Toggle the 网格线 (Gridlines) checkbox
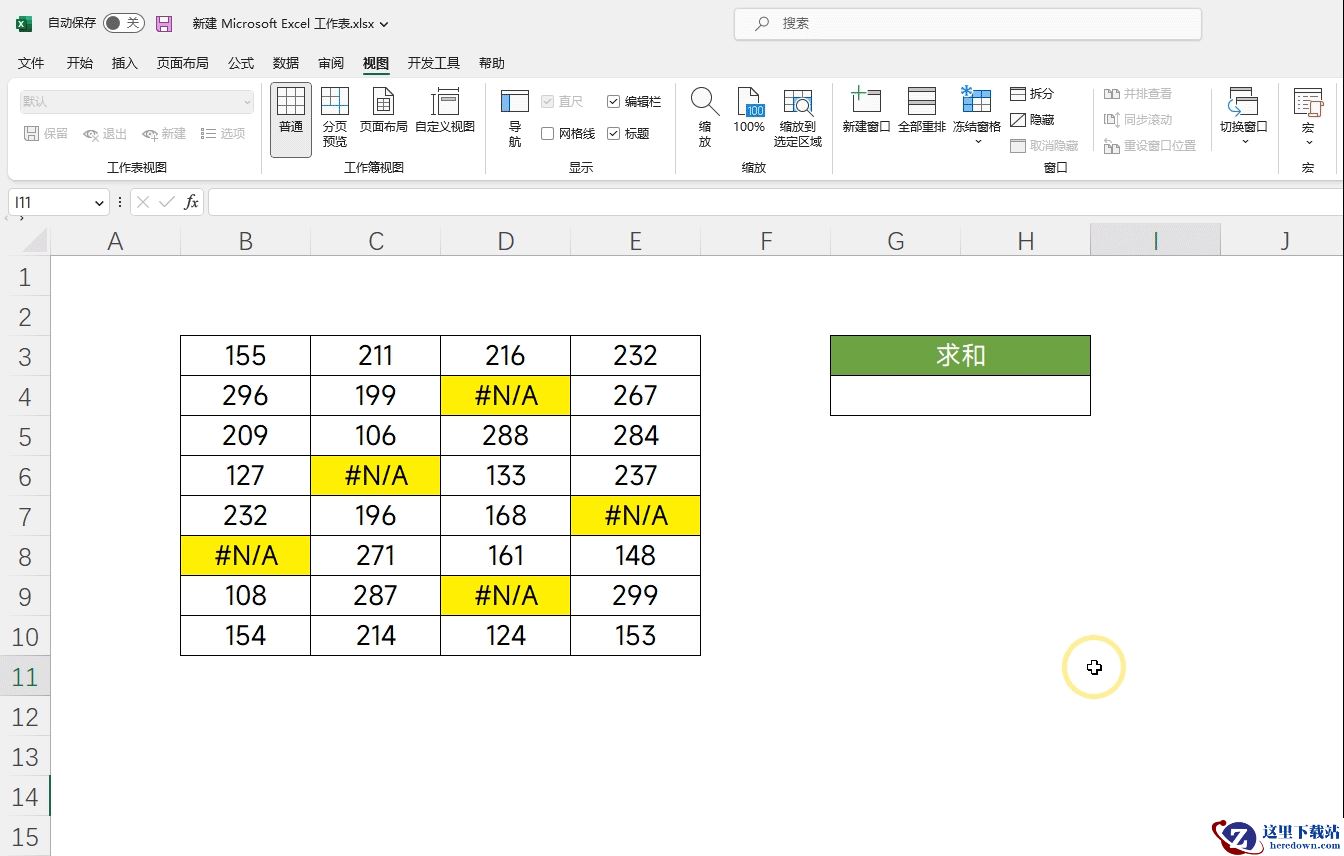1344x856 pixels. [548, 134]
